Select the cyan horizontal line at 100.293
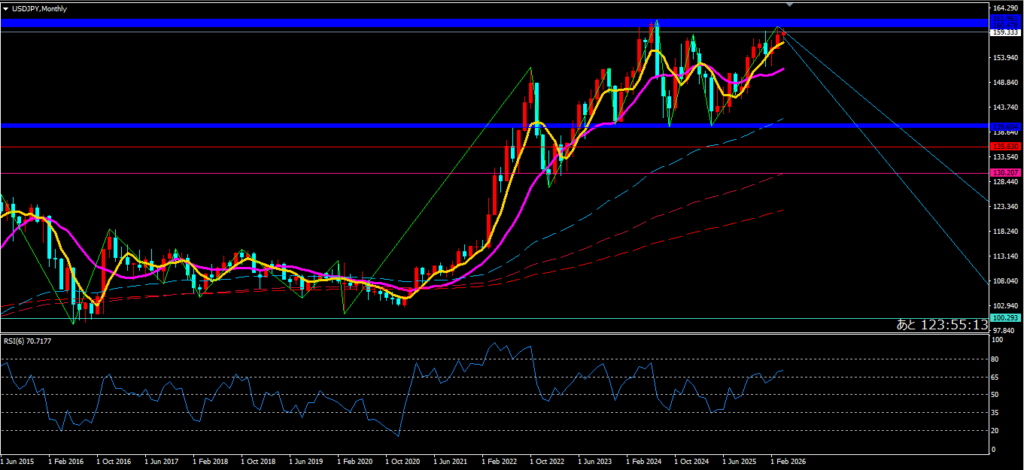 point(500,319)
